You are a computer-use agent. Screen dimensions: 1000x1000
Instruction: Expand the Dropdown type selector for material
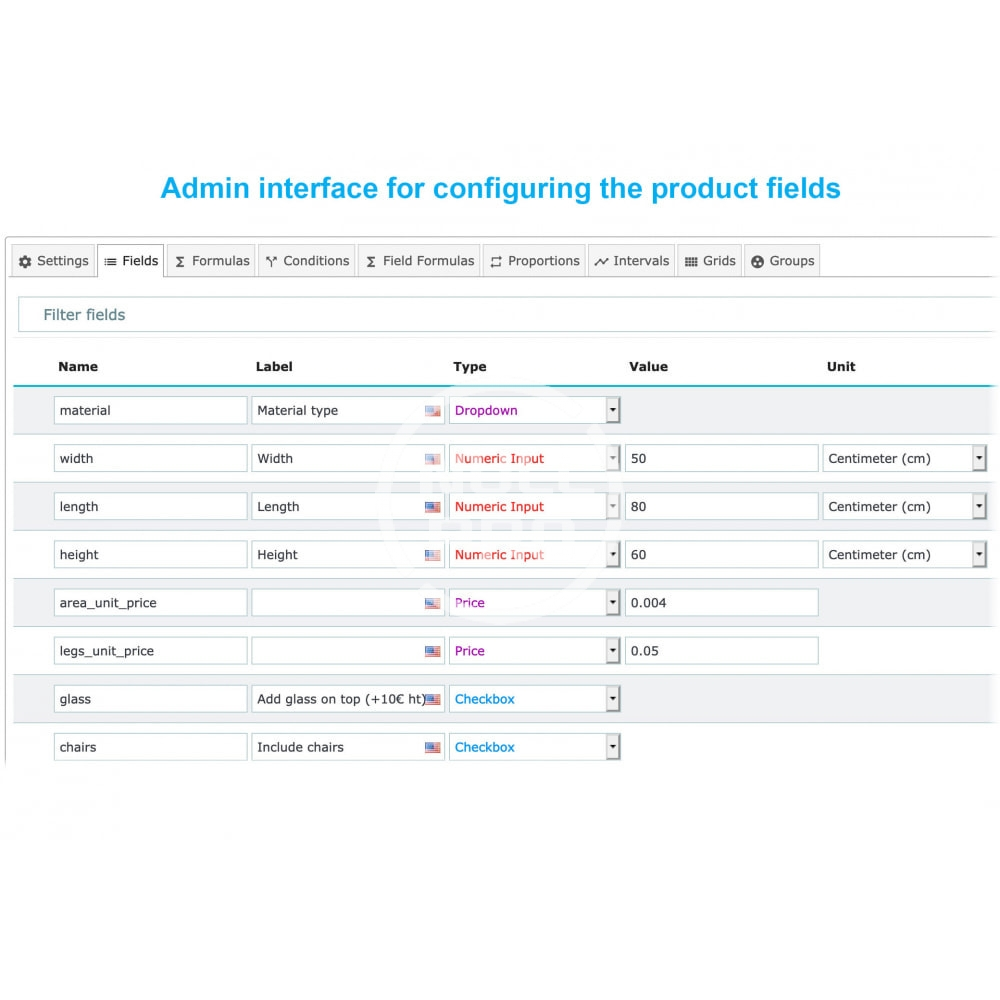tap(613, 411)
